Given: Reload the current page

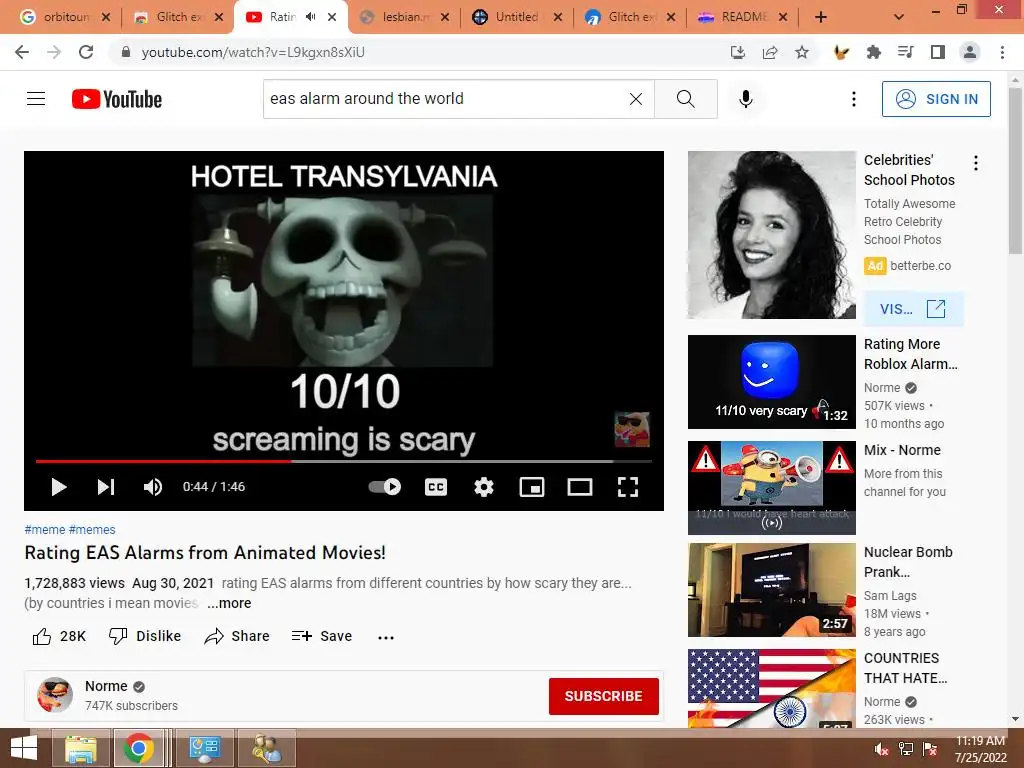Looking at the screenshot, I should pyautogui.click(x=86, y=52).
